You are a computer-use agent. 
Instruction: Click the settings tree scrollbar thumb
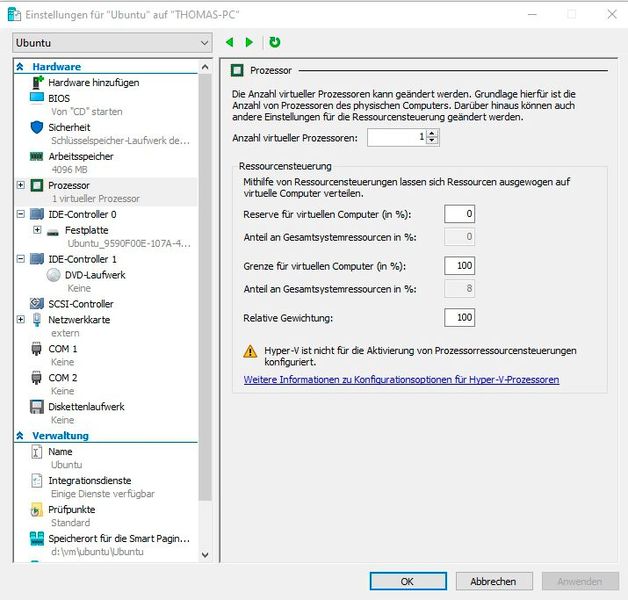(205, 287)
